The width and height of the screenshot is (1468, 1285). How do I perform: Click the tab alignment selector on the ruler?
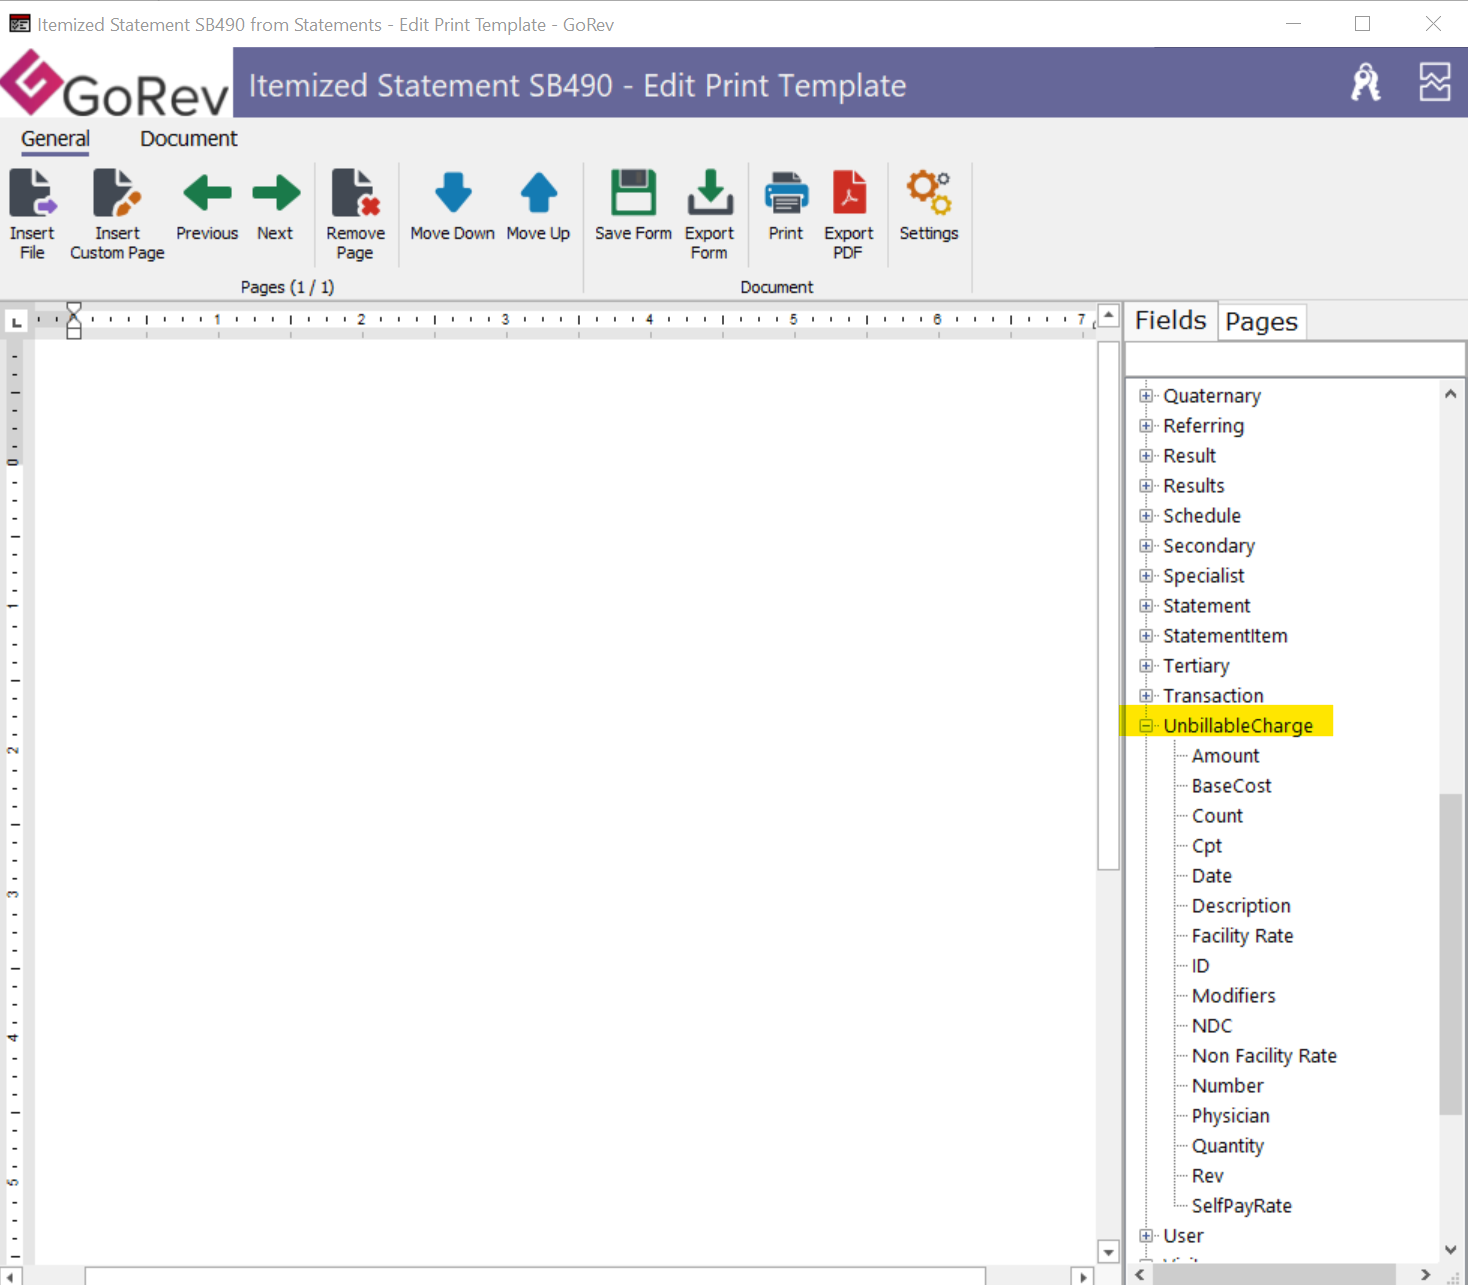(x=16, y=321)
